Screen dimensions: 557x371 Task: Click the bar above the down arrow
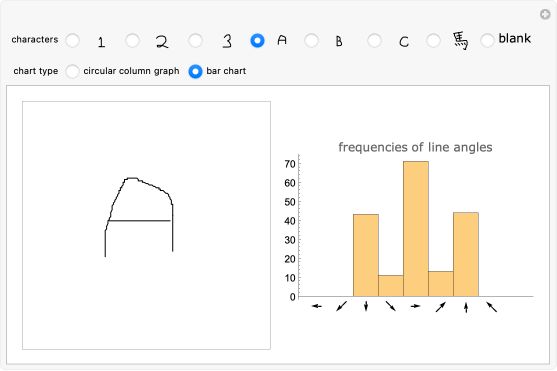[366, 255]
